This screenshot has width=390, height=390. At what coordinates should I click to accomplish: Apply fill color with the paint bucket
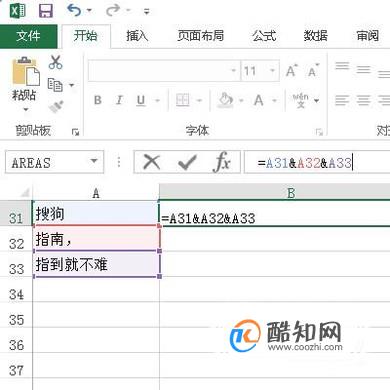coord(225,100)
